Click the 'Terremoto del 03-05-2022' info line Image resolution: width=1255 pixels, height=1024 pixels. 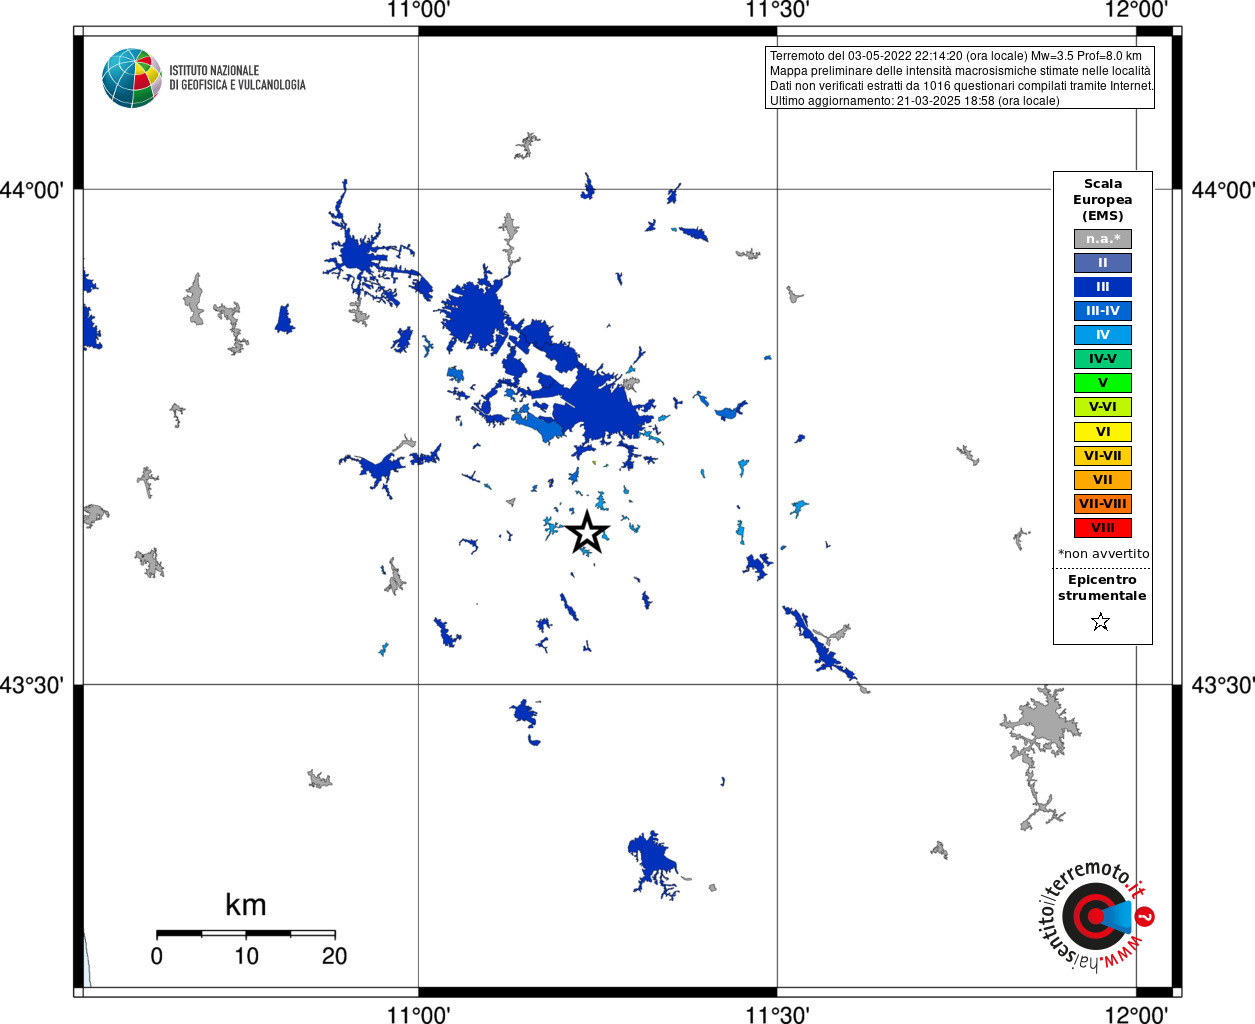click(x=955, y=56)
